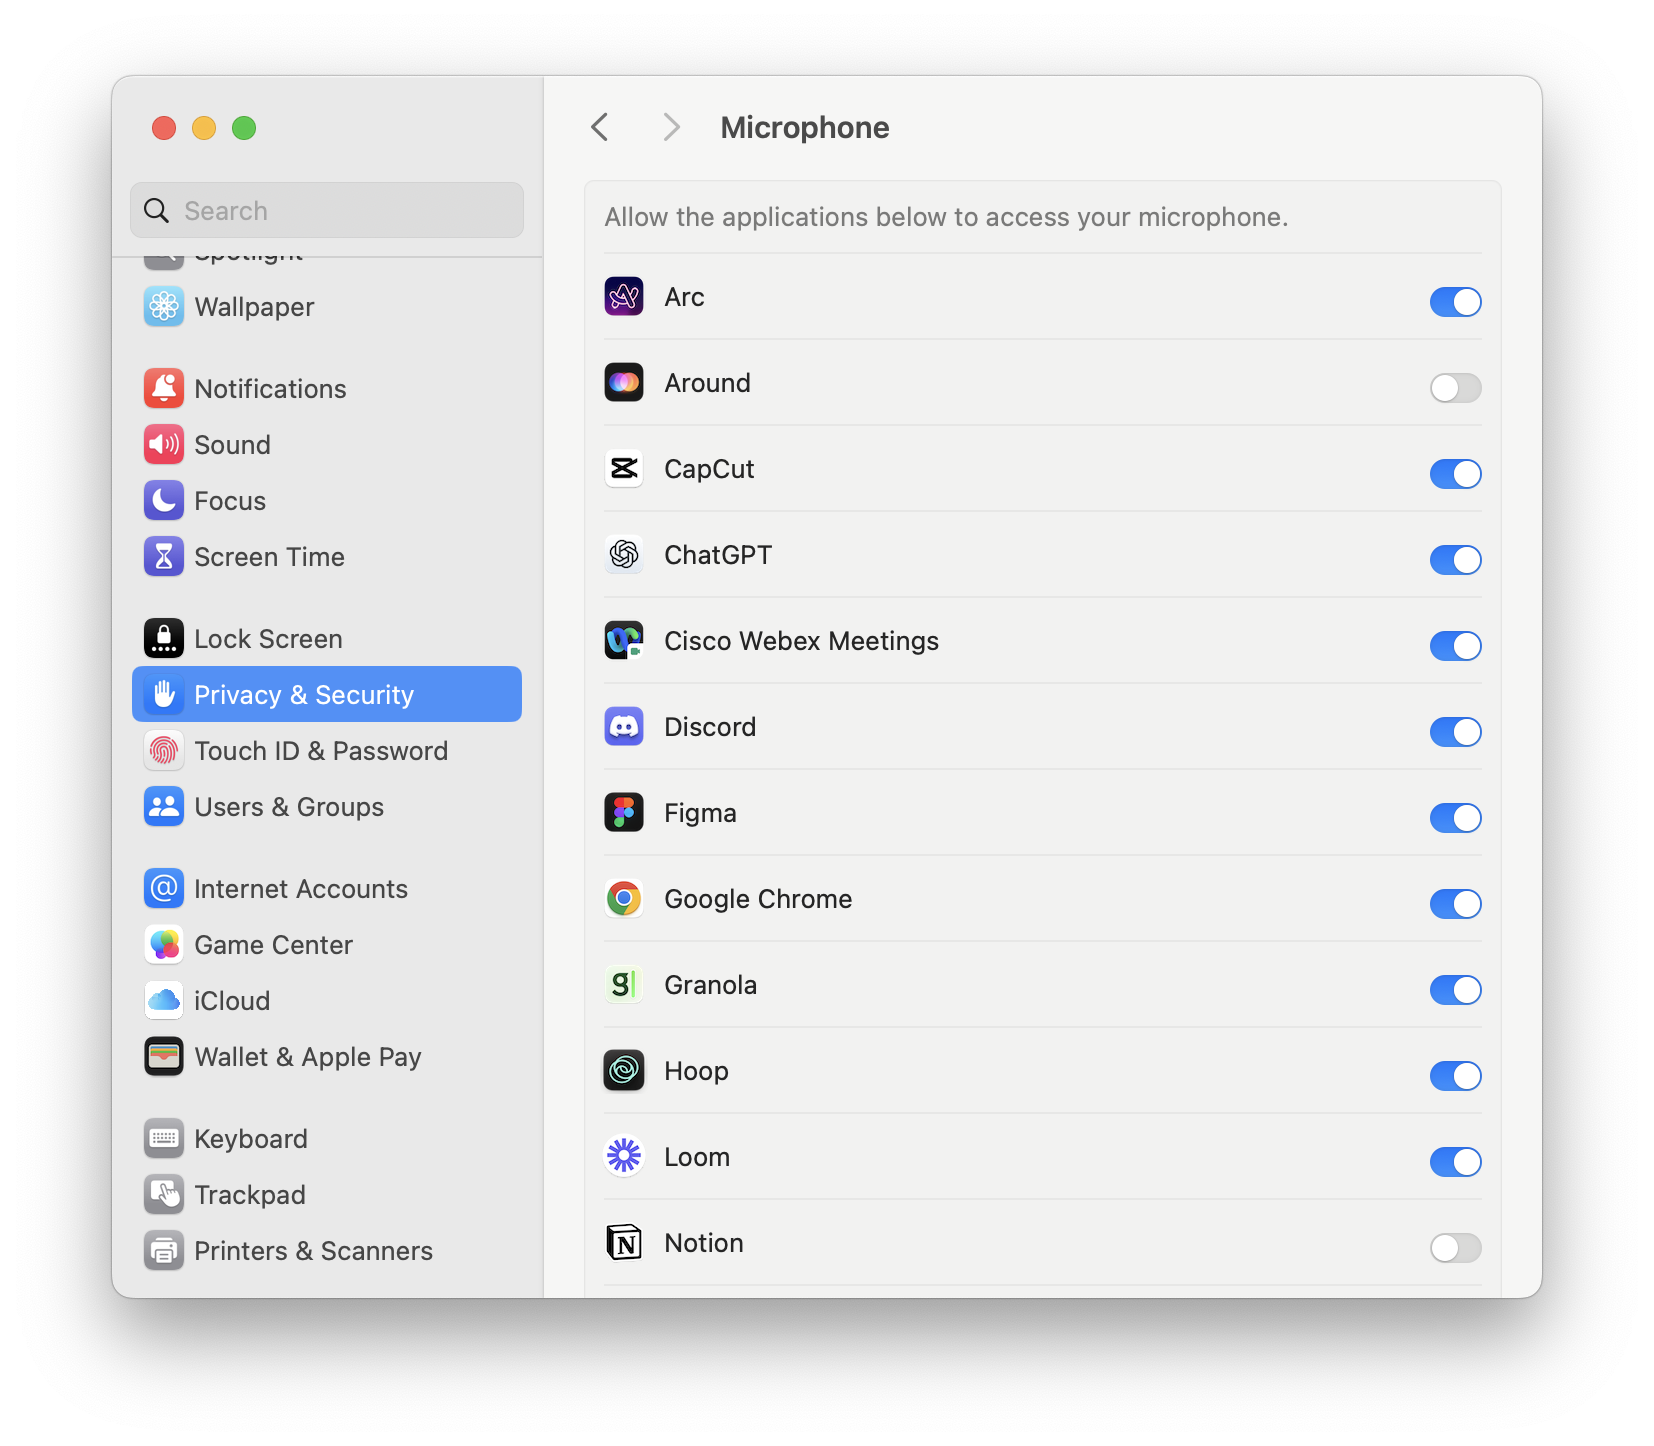Disable Cisco Webex Meetings microphone access
1654x1446 pixels.
(1455, 646)
